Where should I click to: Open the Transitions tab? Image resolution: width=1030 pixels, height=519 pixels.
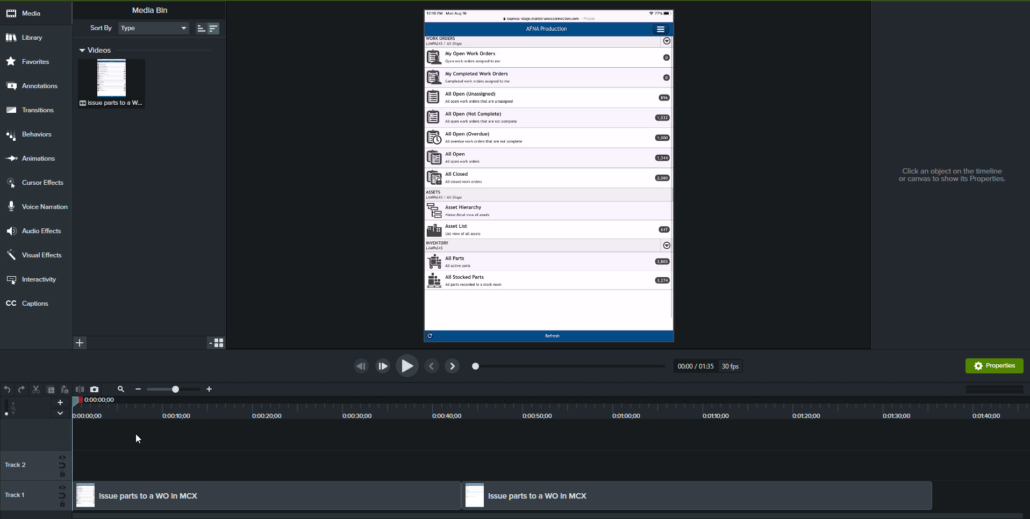point(35,110)
